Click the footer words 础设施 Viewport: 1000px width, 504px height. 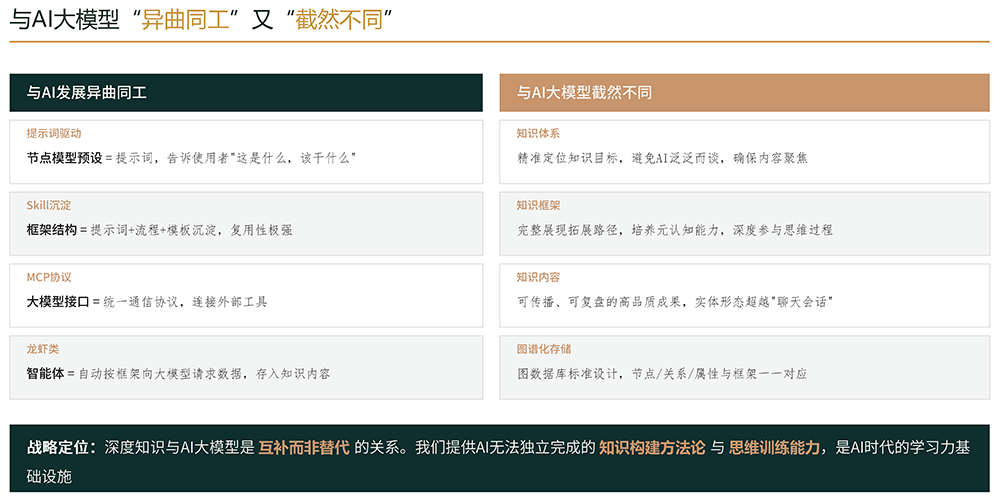coord(49,476)
